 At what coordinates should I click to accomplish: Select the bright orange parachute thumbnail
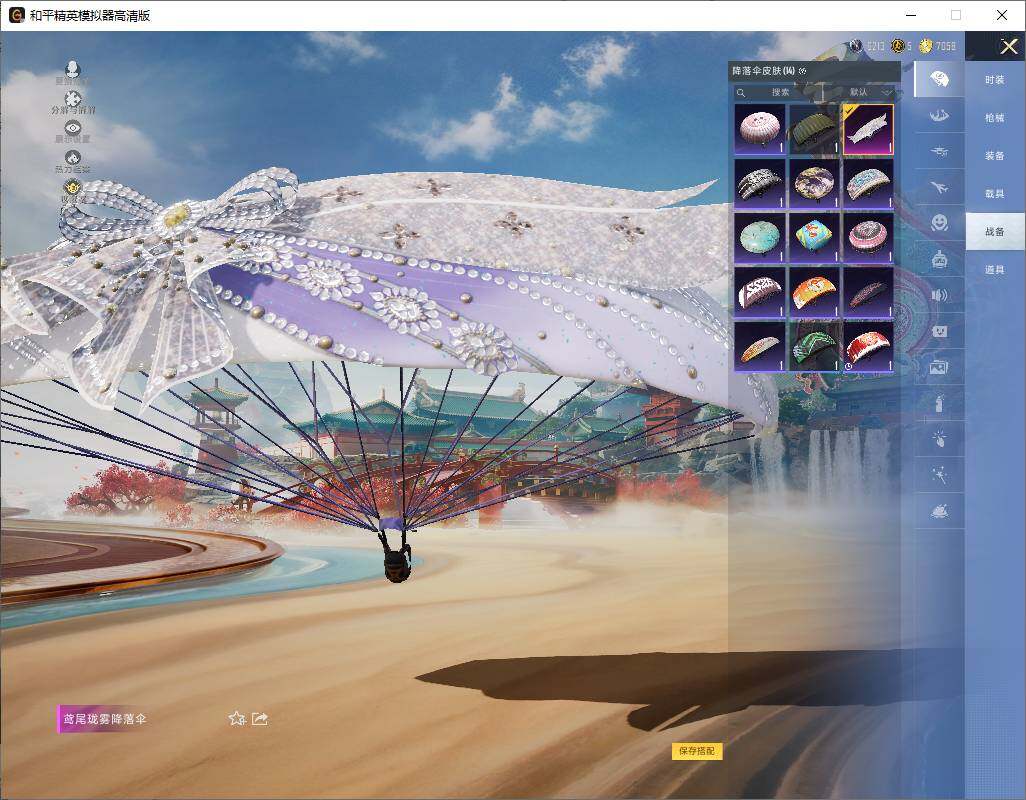tap(814, 292)
